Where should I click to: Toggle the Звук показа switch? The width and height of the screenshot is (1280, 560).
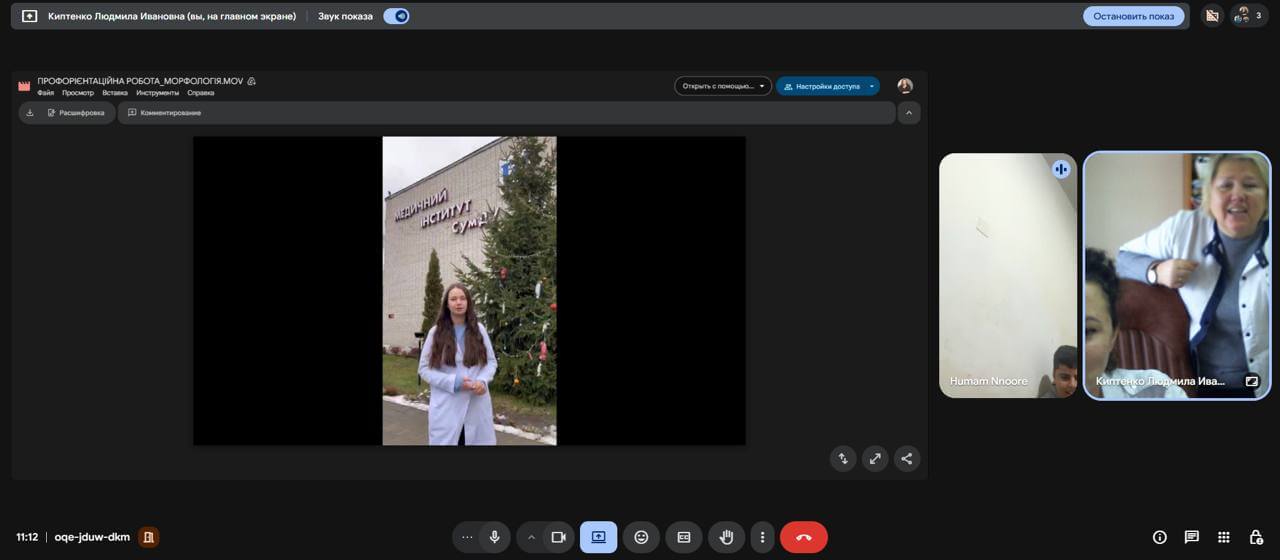(396, 16)
